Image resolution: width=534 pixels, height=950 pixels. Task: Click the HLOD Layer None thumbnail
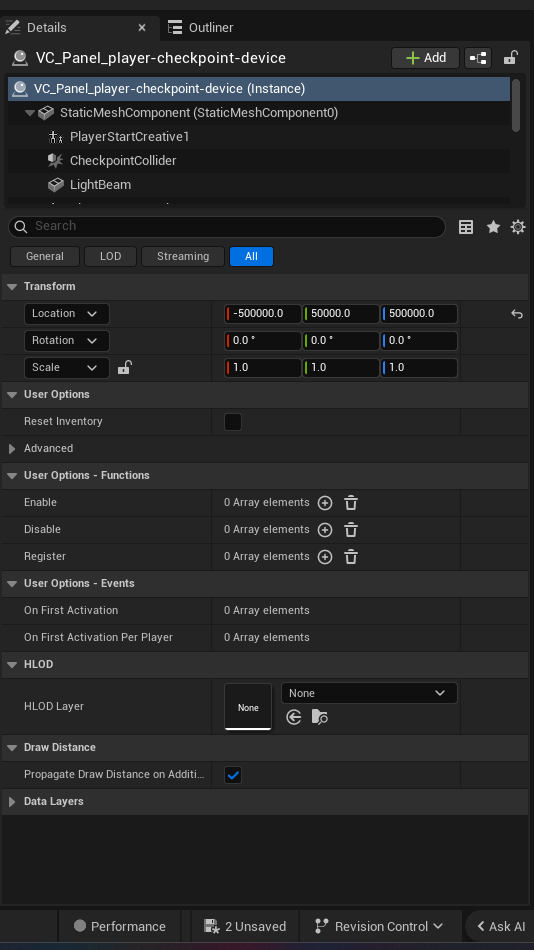pyautogui.click(x=248, y=706)
